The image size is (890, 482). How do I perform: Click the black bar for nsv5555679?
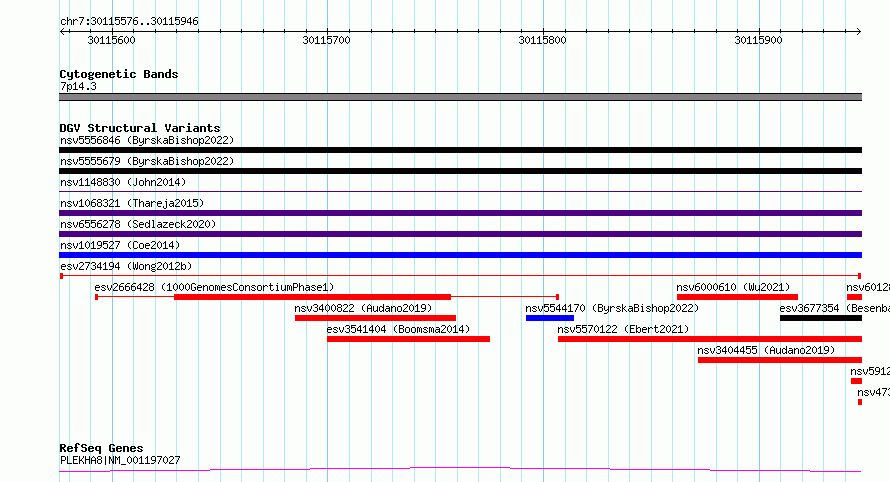click(460, 171)
